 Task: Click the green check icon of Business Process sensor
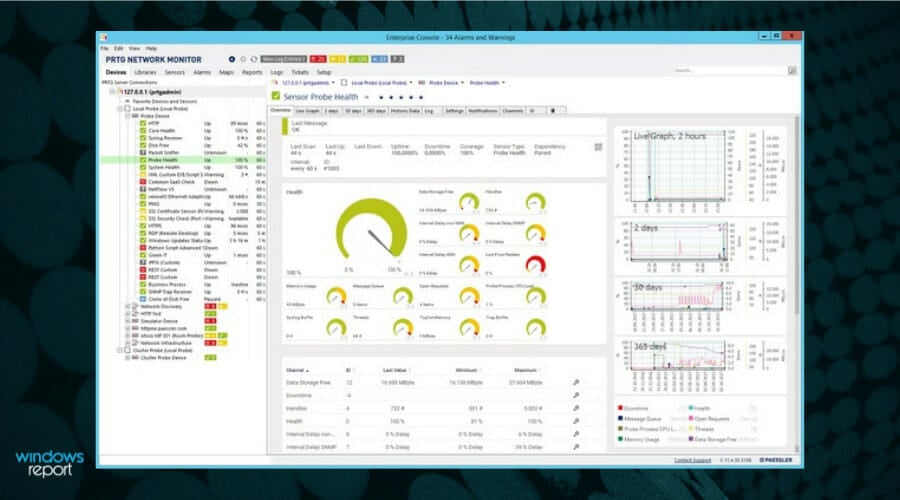(143, 285)
